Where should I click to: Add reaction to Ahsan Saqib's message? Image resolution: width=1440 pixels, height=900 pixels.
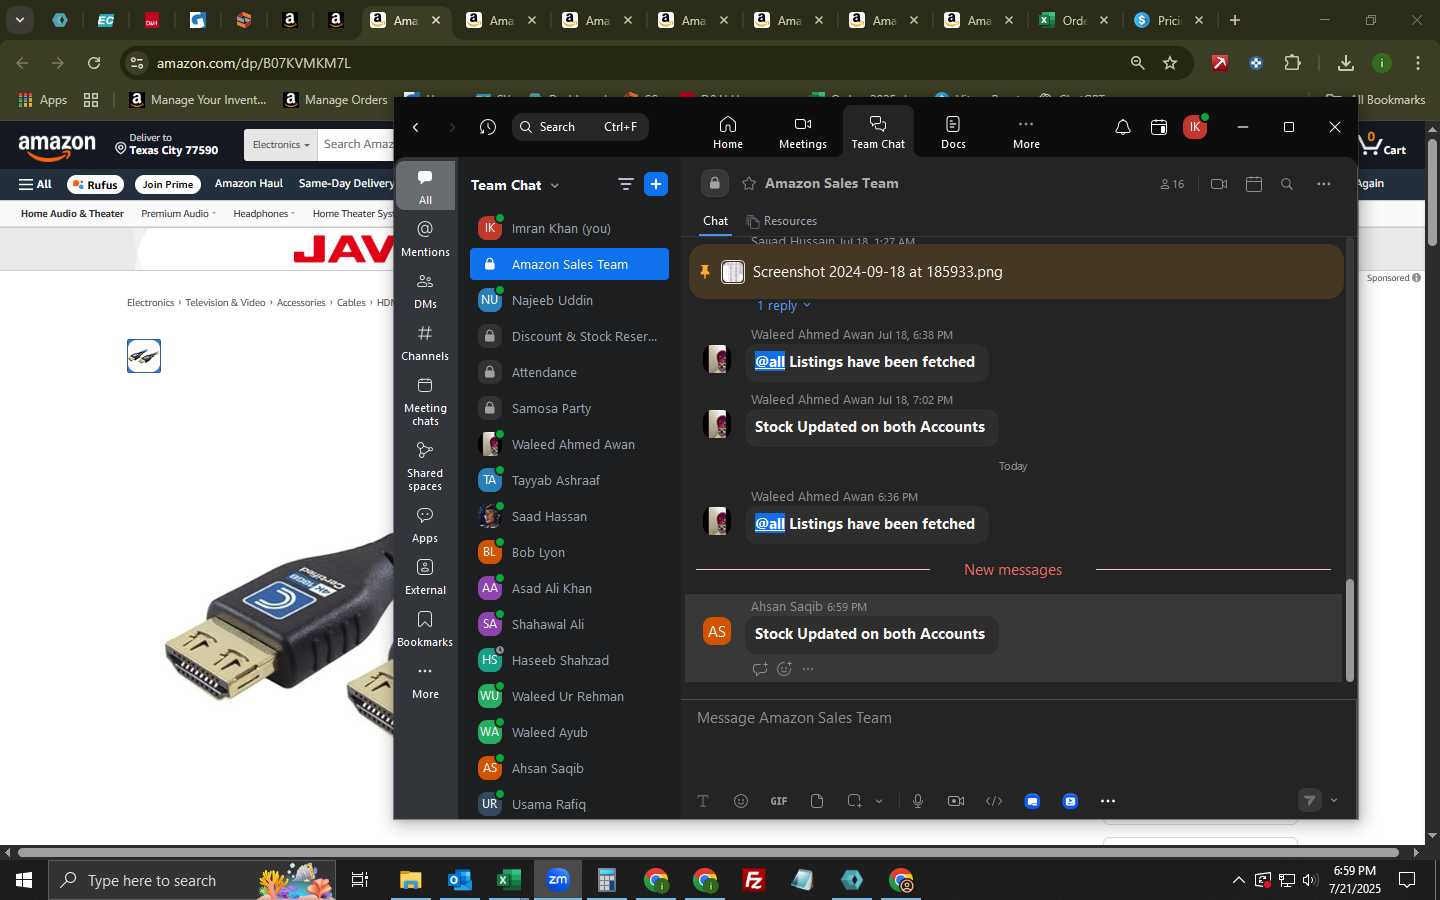click(784, 669)
